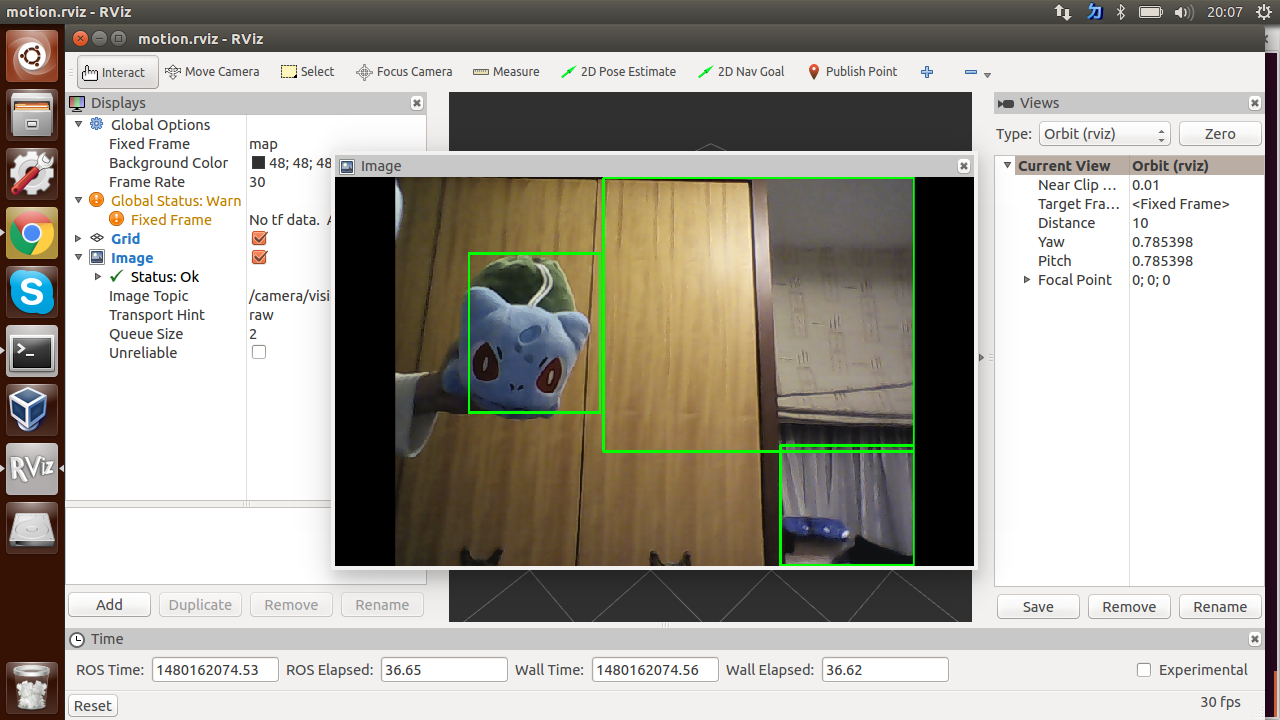Collapse the Global Options tree node
Image resolution: width=1280 pixels, height=720 pixels.
pyautogui.click(x=79, y=124)
